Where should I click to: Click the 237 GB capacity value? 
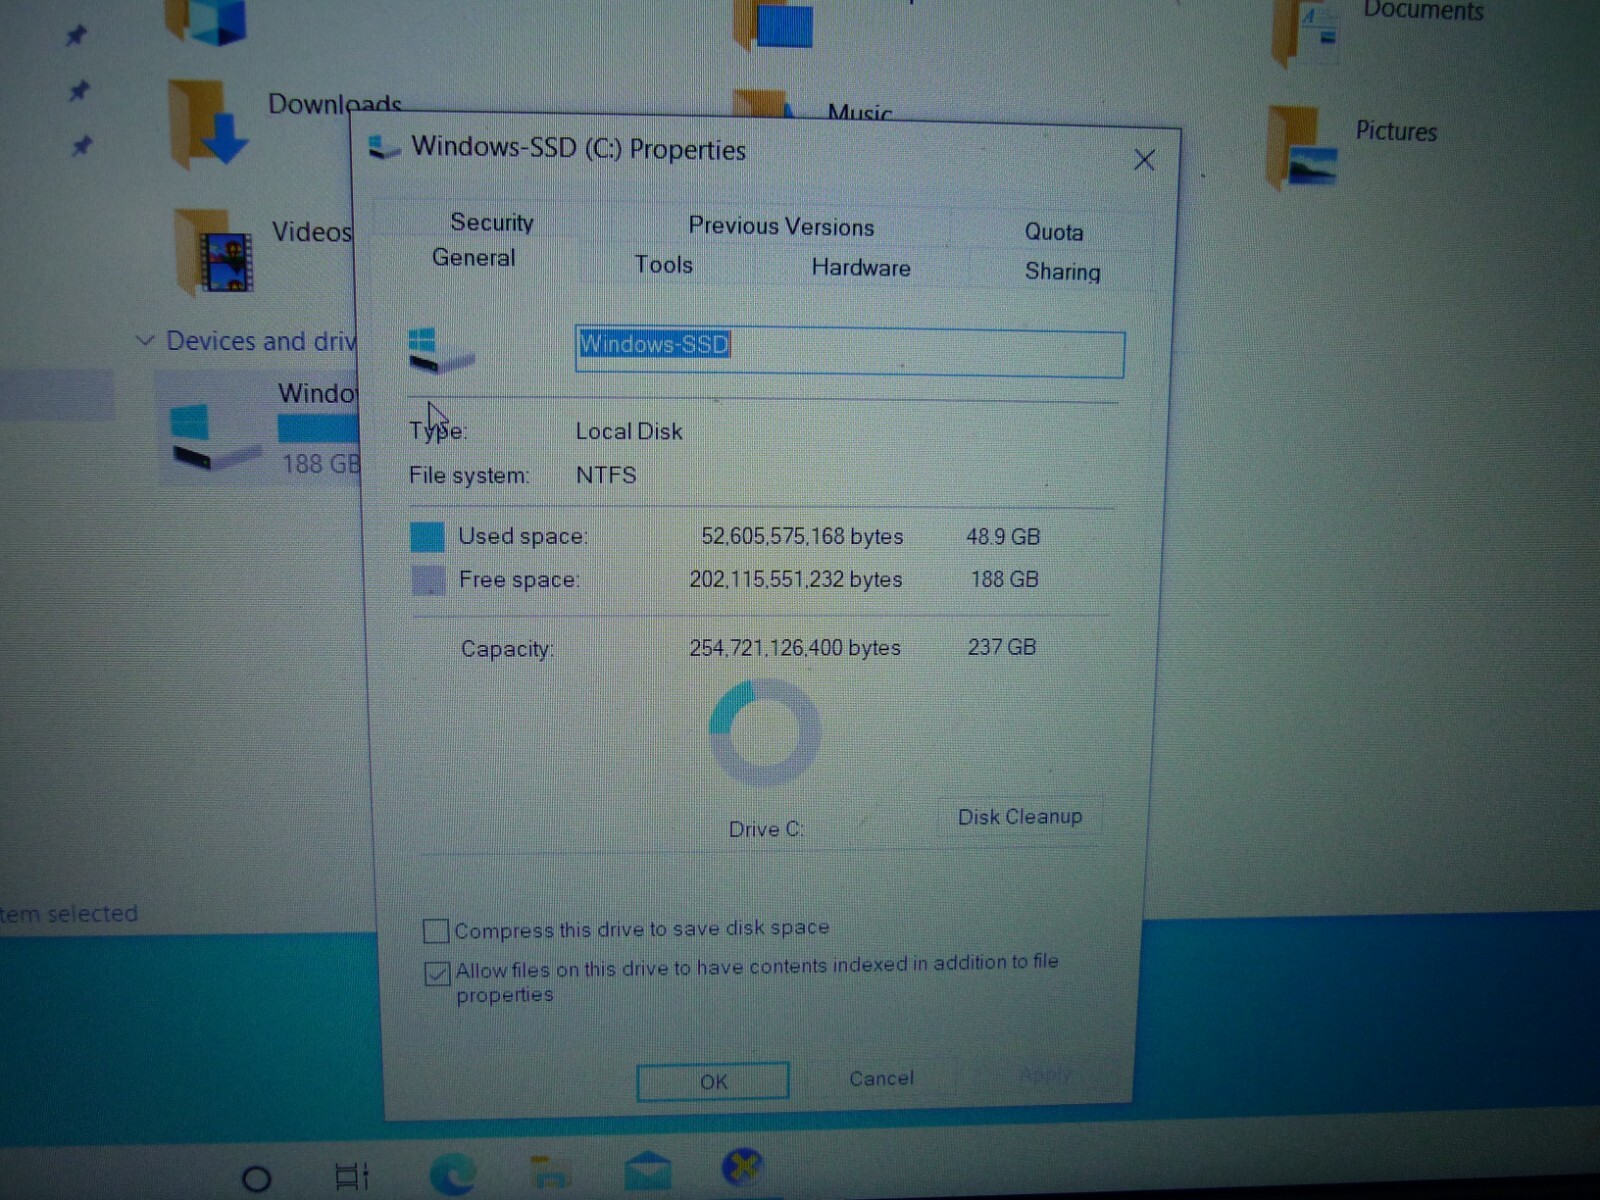[1001, 647]
